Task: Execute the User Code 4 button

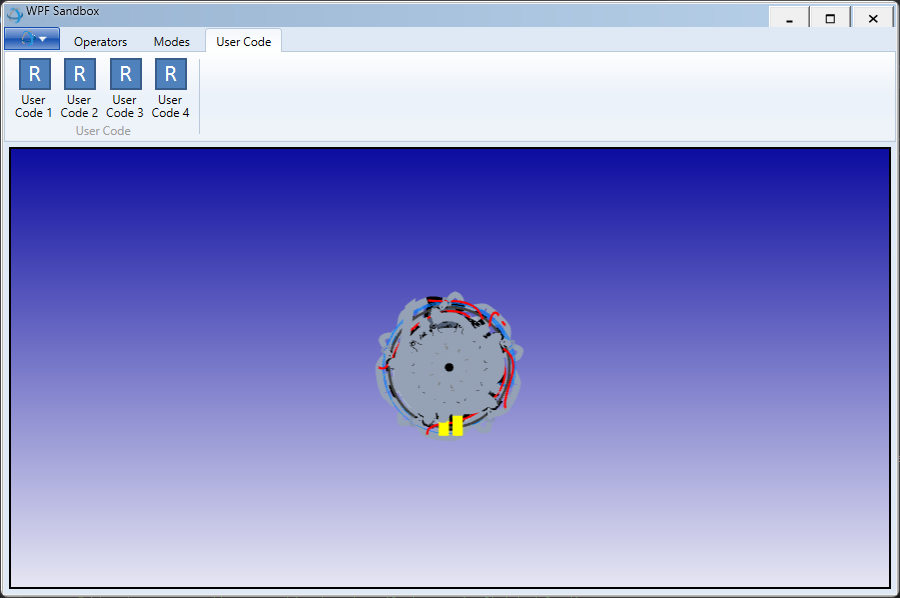Action: (x=170, y=75)
